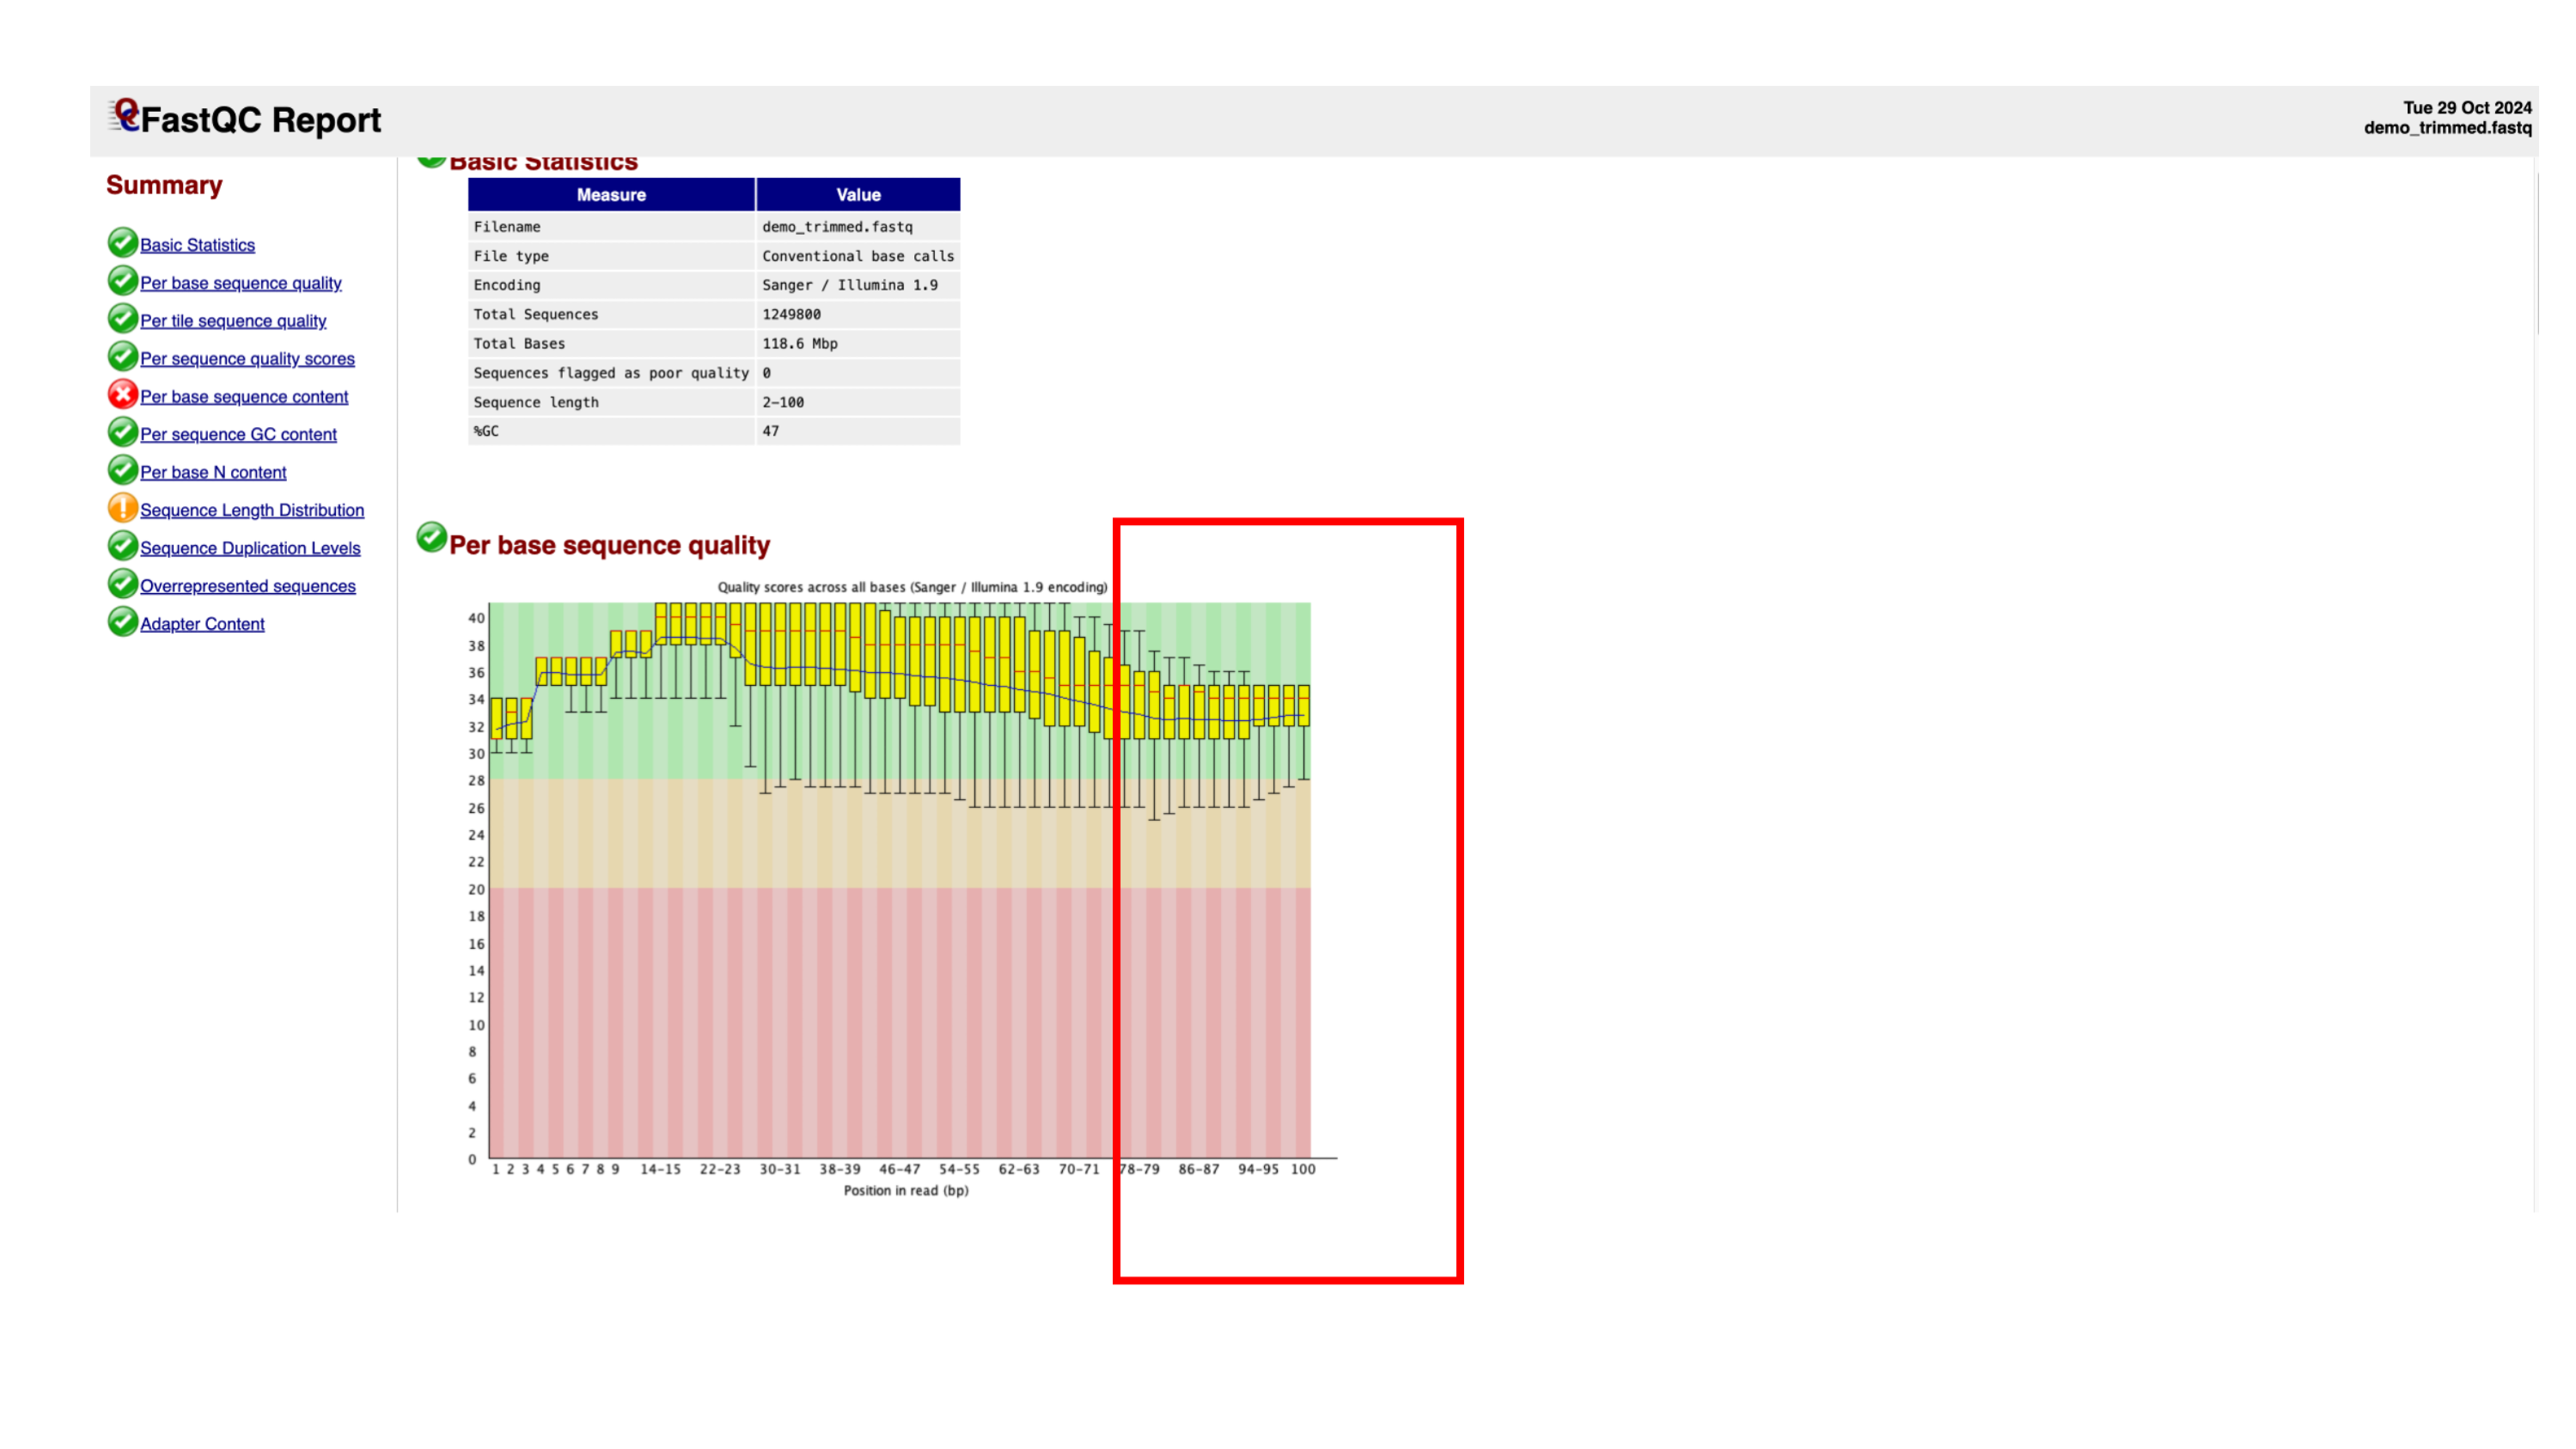
Task: Click pass icon next to Per base sequence quality heading
Action: (x=431, y=538)
